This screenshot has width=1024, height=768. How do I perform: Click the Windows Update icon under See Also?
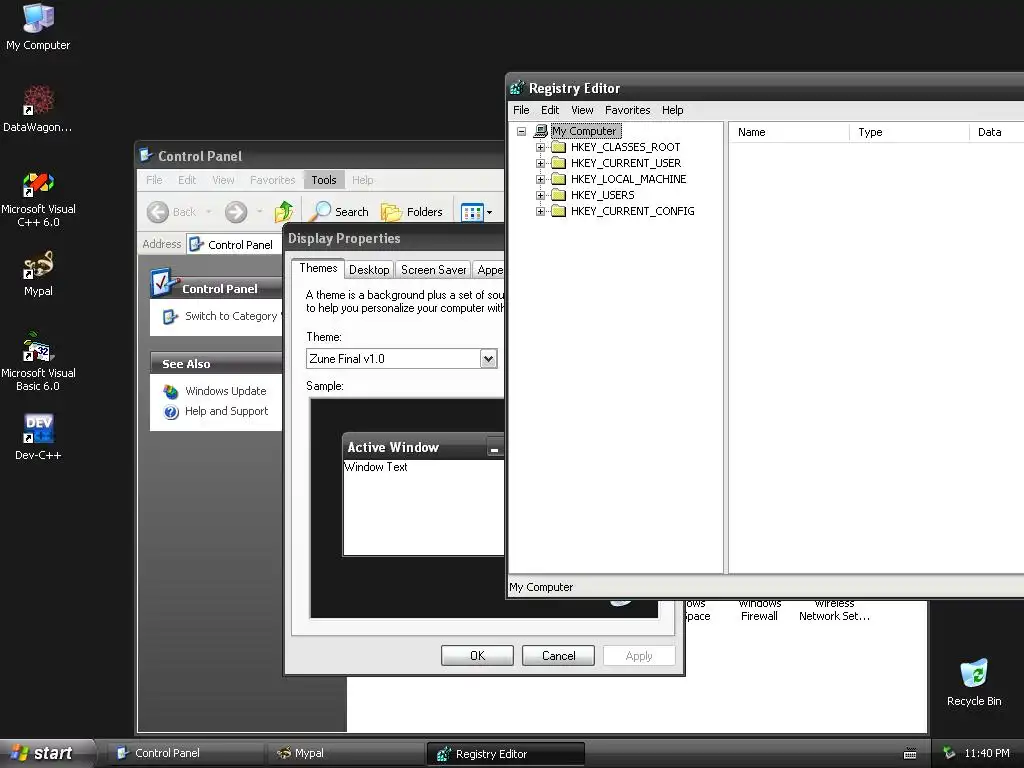[x=171, y=392]
